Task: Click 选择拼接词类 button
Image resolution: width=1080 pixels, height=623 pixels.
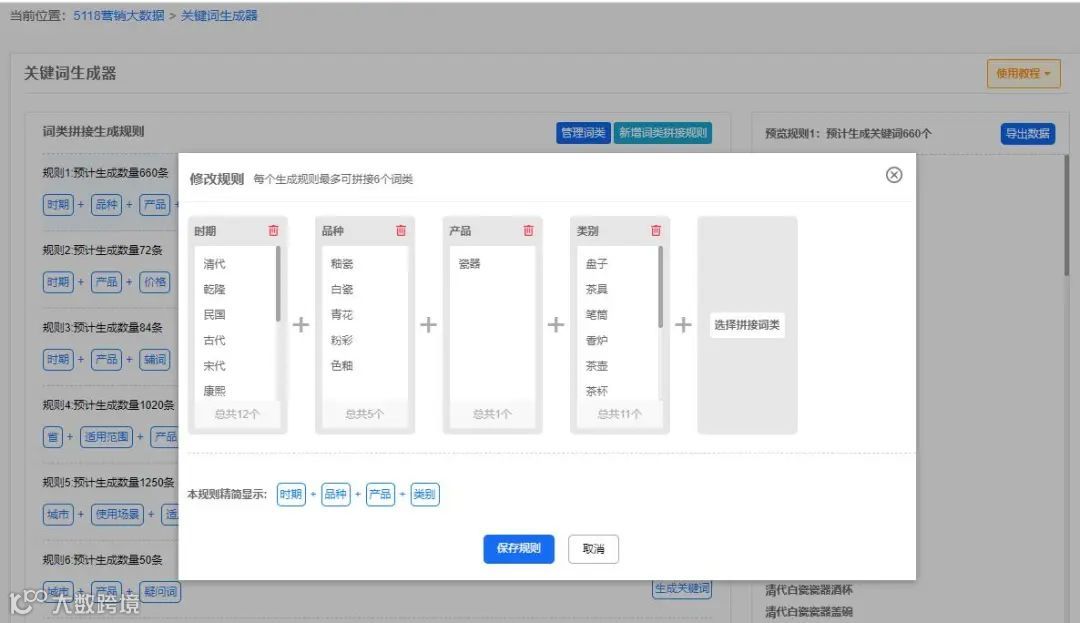Action: 747,325
